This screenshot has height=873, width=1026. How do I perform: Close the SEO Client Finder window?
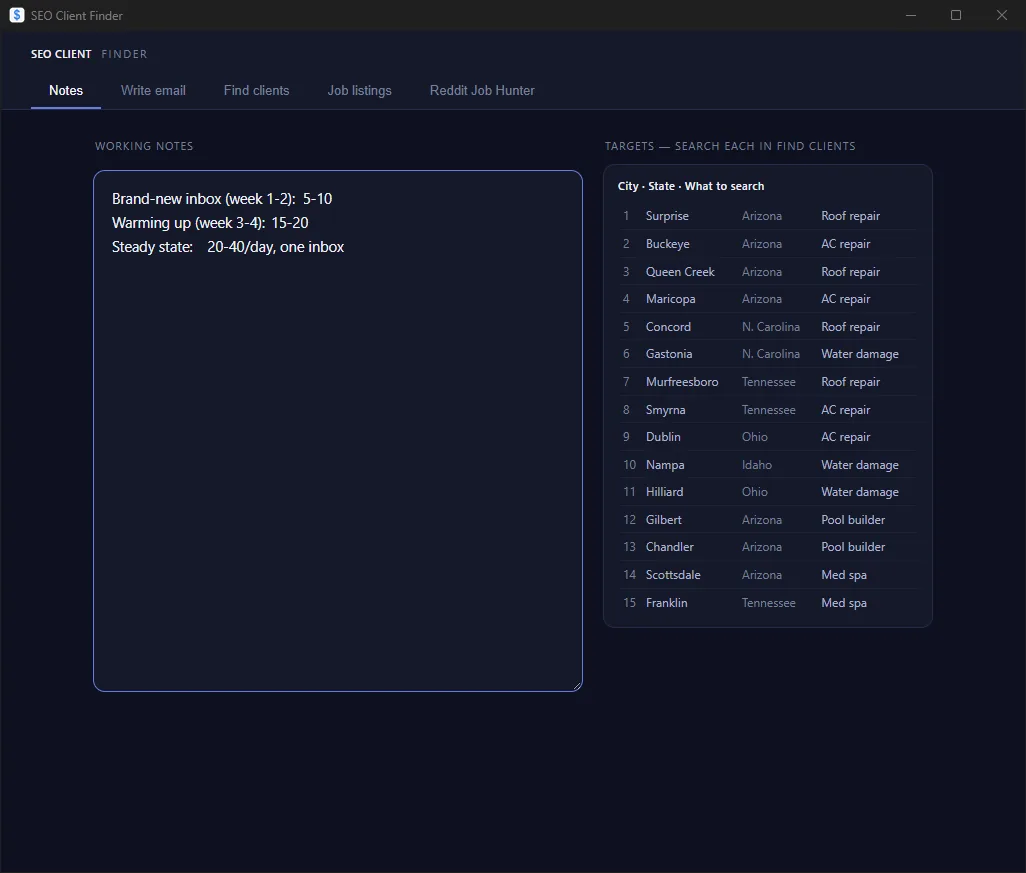pos(1002,15)
